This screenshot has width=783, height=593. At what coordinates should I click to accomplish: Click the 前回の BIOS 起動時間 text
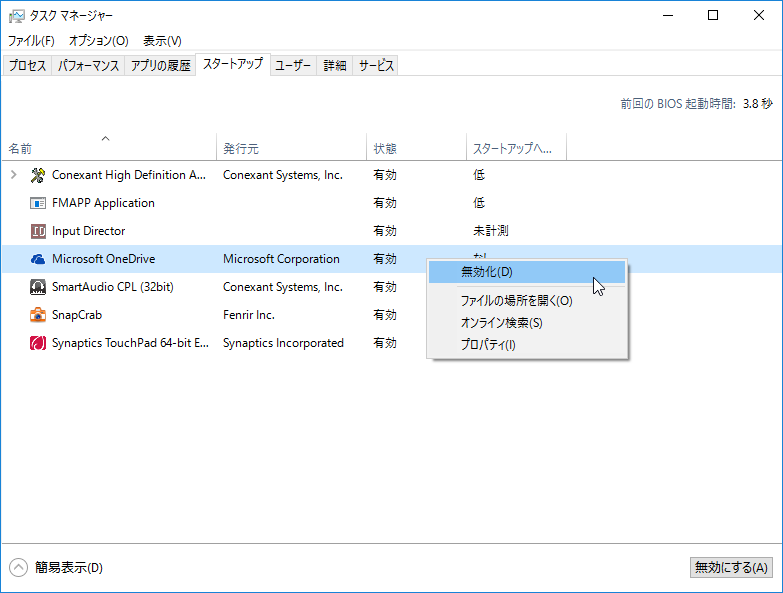tap(678, 104)
